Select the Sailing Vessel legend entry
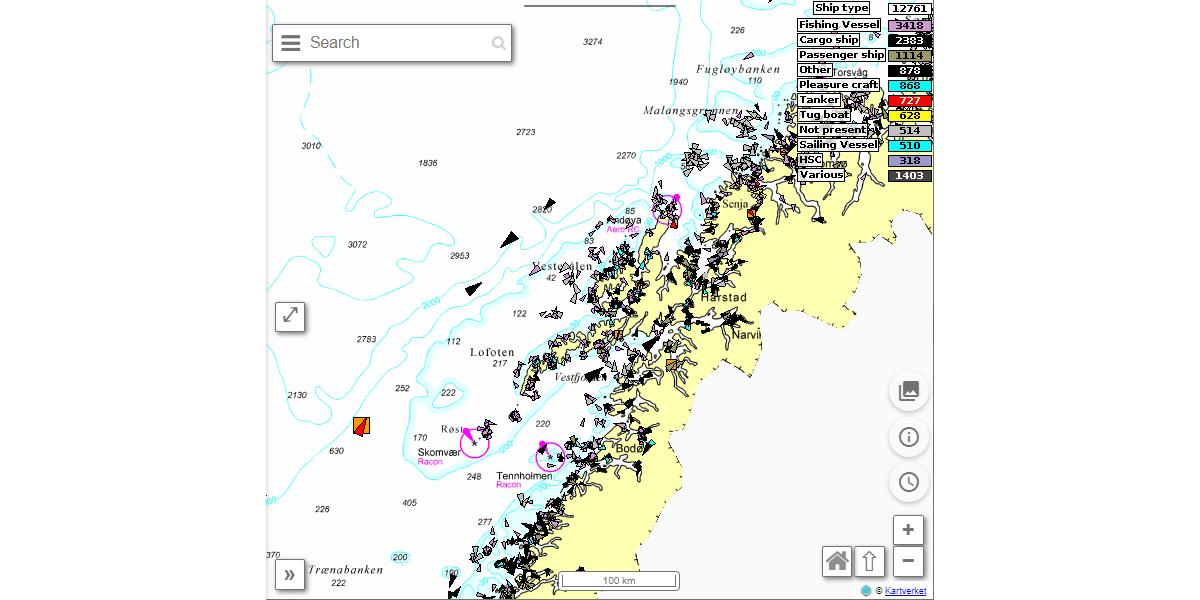This screenshot has width=1200, height=600. (840, 144)
